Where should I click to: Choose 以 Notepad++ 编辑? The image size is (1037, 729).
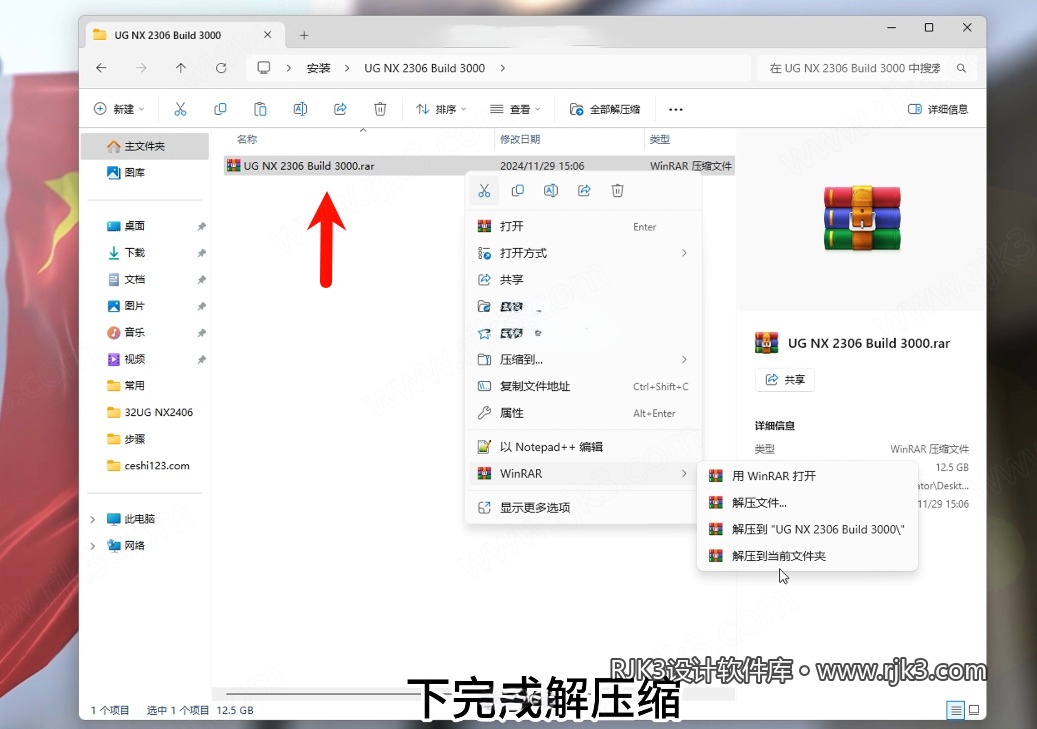[x=583, y=447]
